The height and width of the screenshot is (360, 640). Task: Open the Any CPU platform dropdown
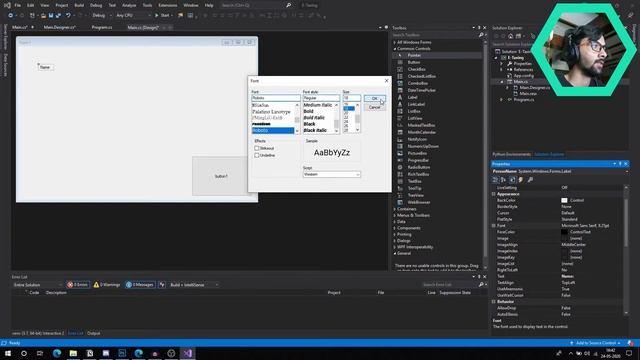[x=133, y=16]
